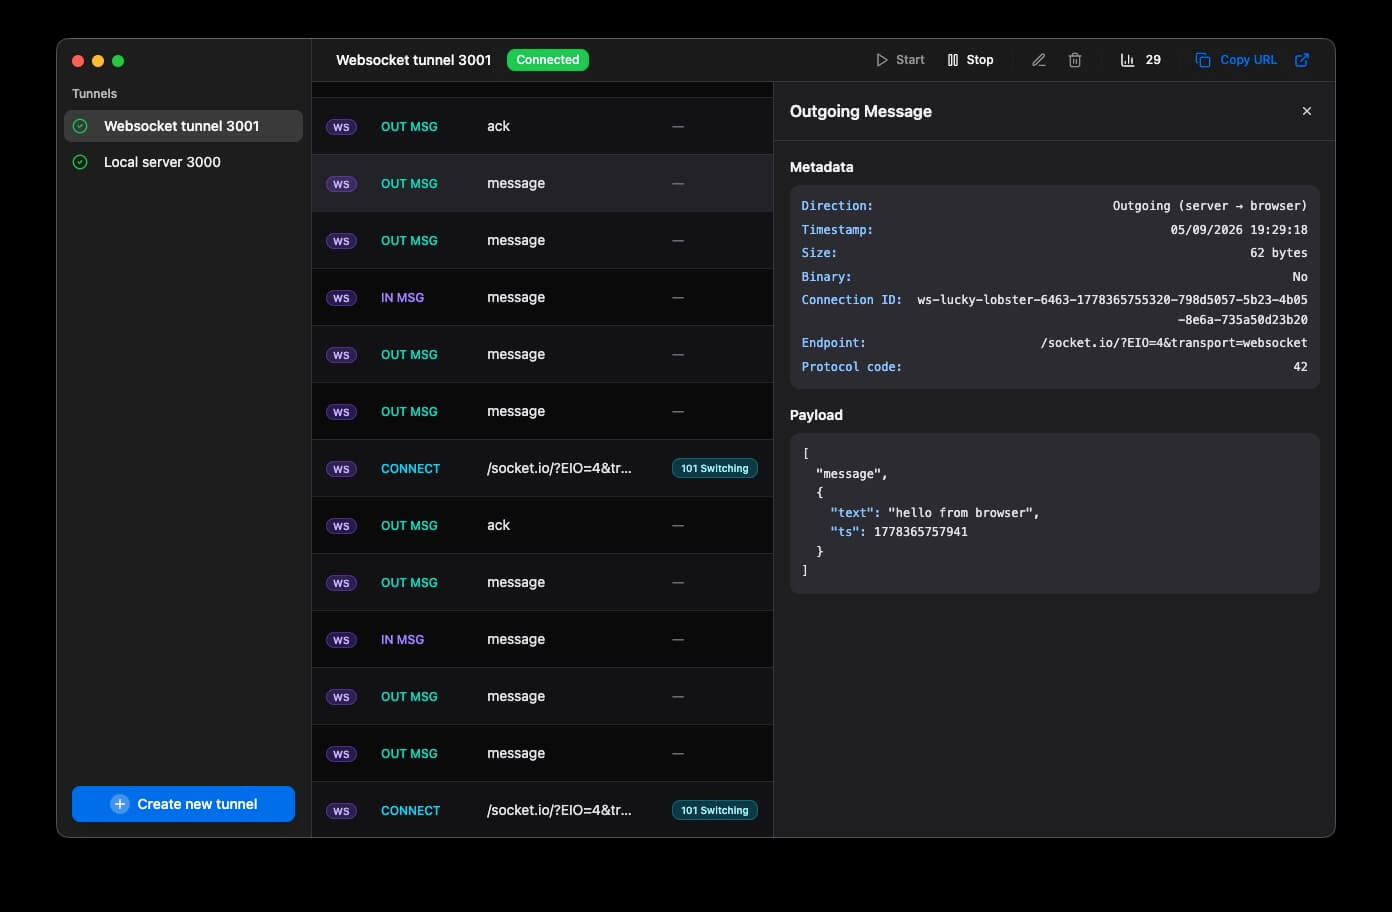
Task: Click the "62 bytes" size value
Action: pos(1279,253)
